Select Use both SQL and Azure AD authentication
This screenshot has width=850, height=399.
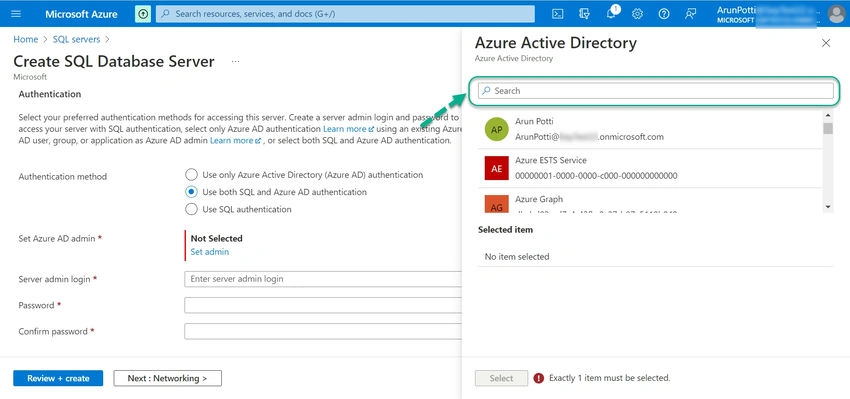pos(191,192)
